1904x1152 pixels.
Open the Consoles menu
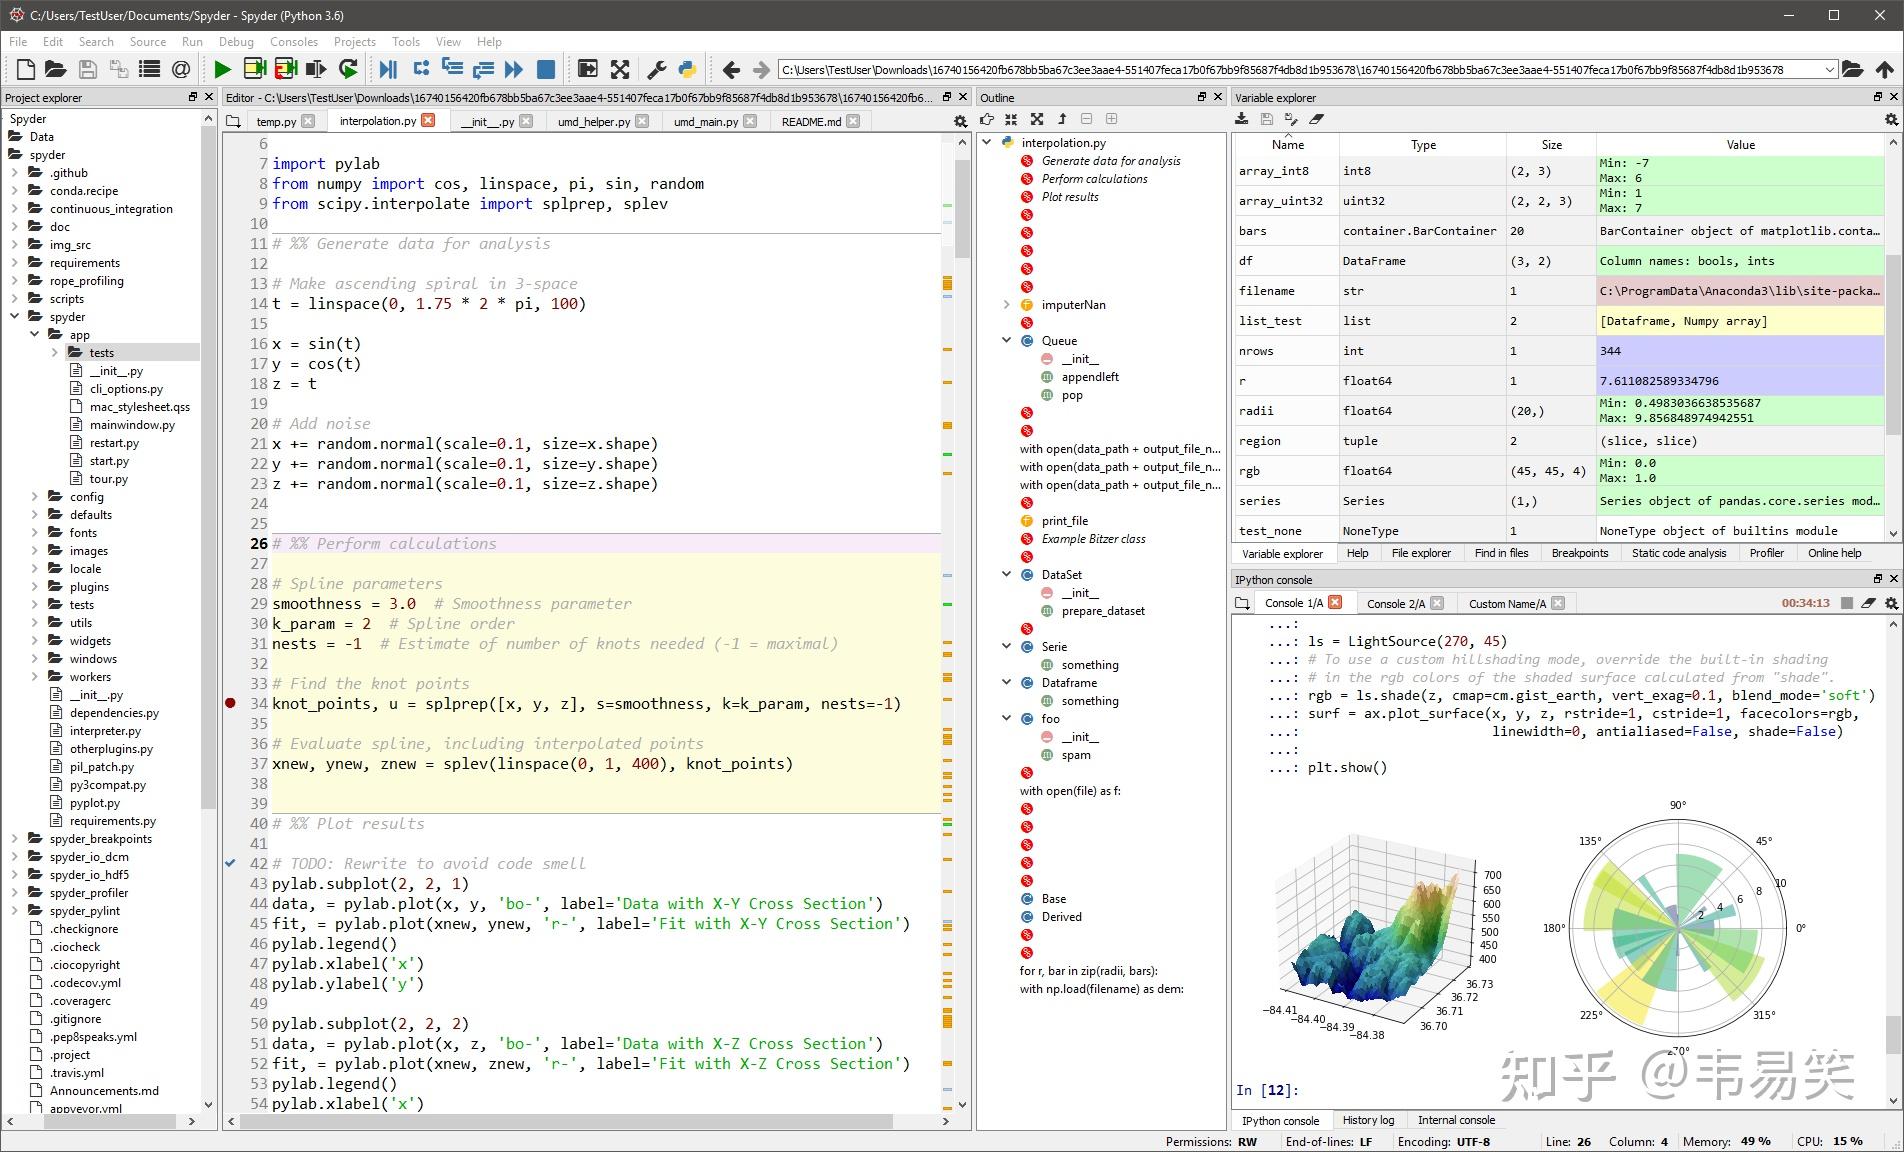293,41
